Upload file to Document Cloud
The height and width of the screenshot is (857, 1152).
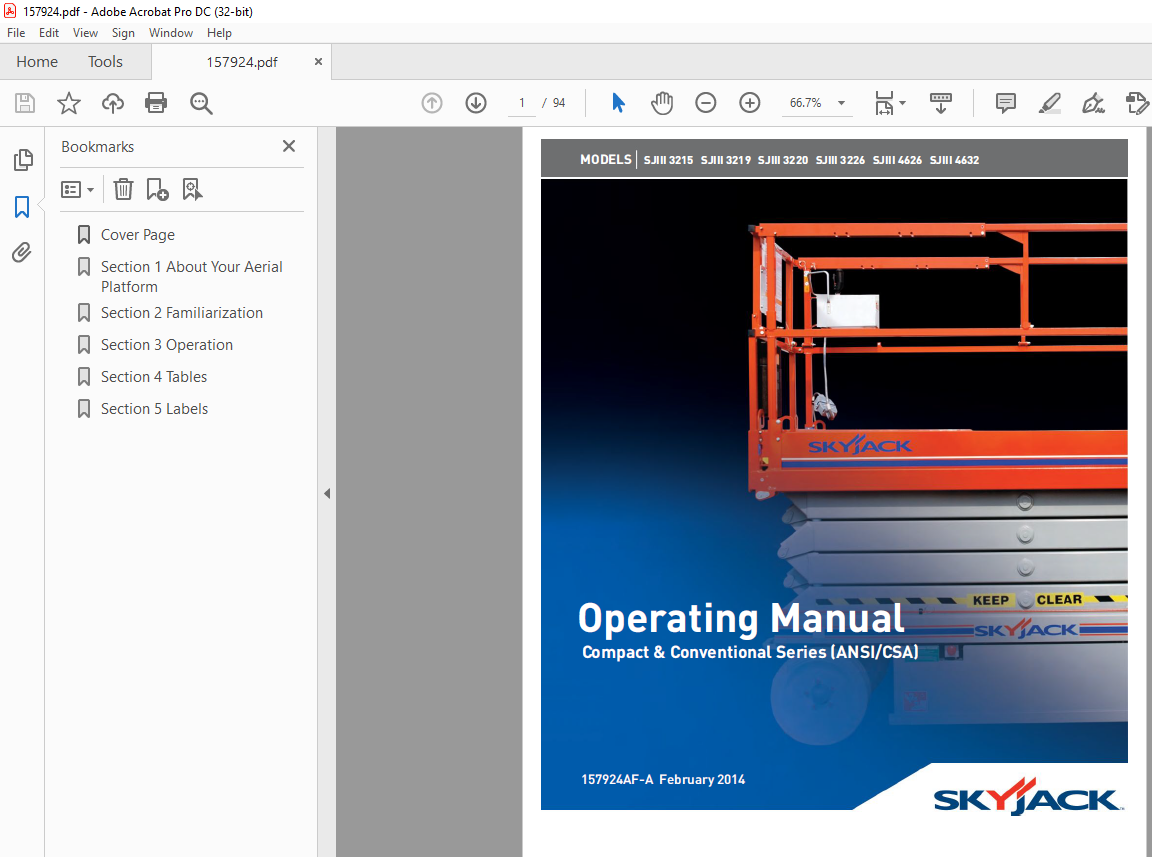(x=112, y=103)
